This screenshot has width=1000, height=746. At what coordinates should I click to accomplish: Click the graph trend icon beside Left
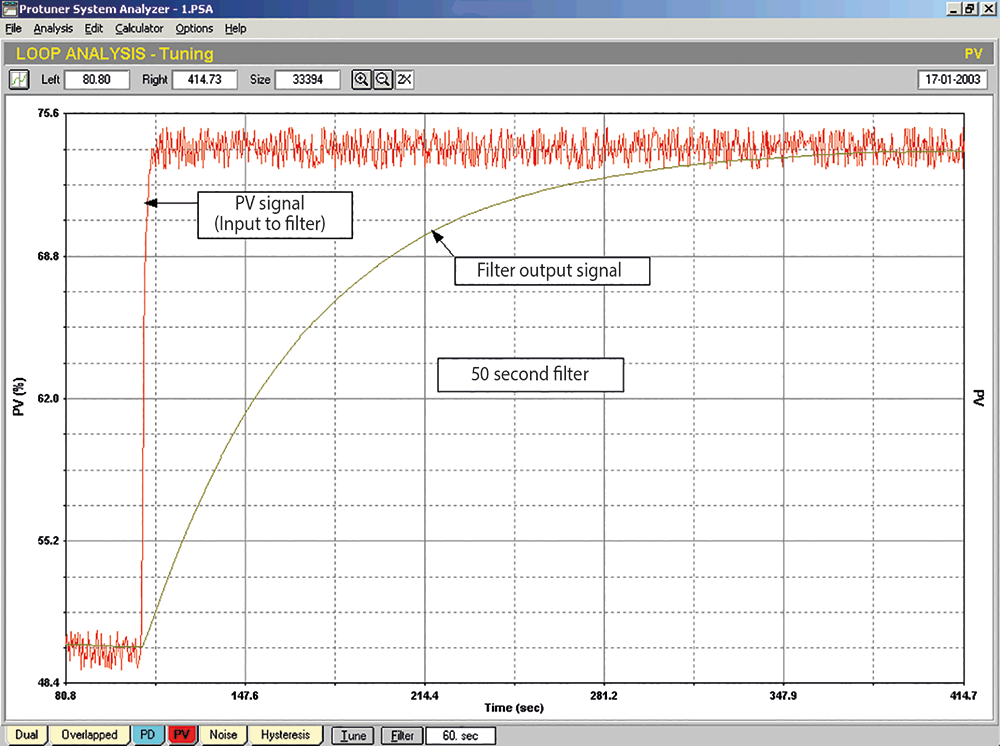pos(19,80)
